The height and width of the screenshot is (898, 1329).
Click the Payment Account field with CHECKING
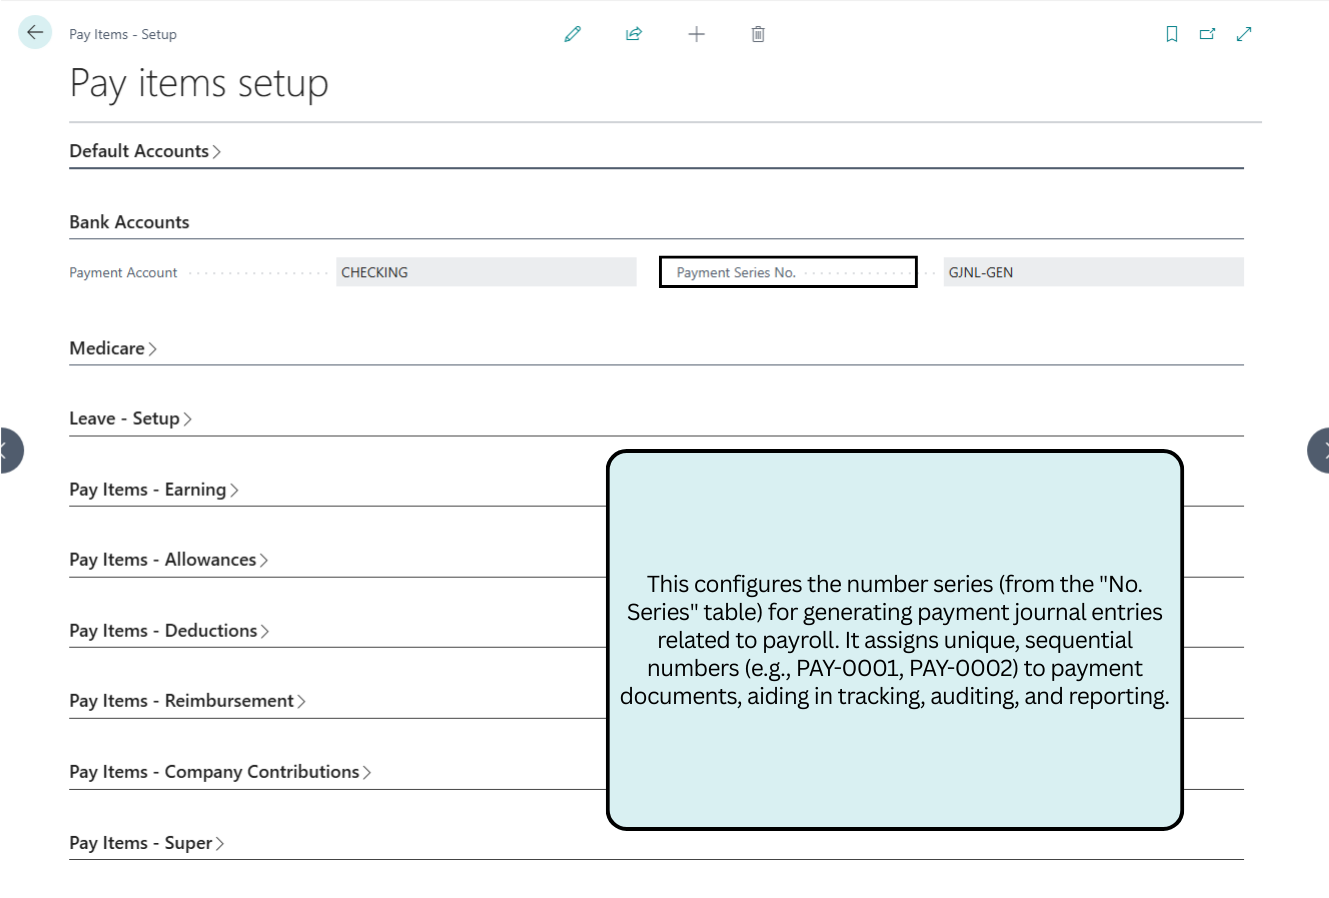(486, 272)
